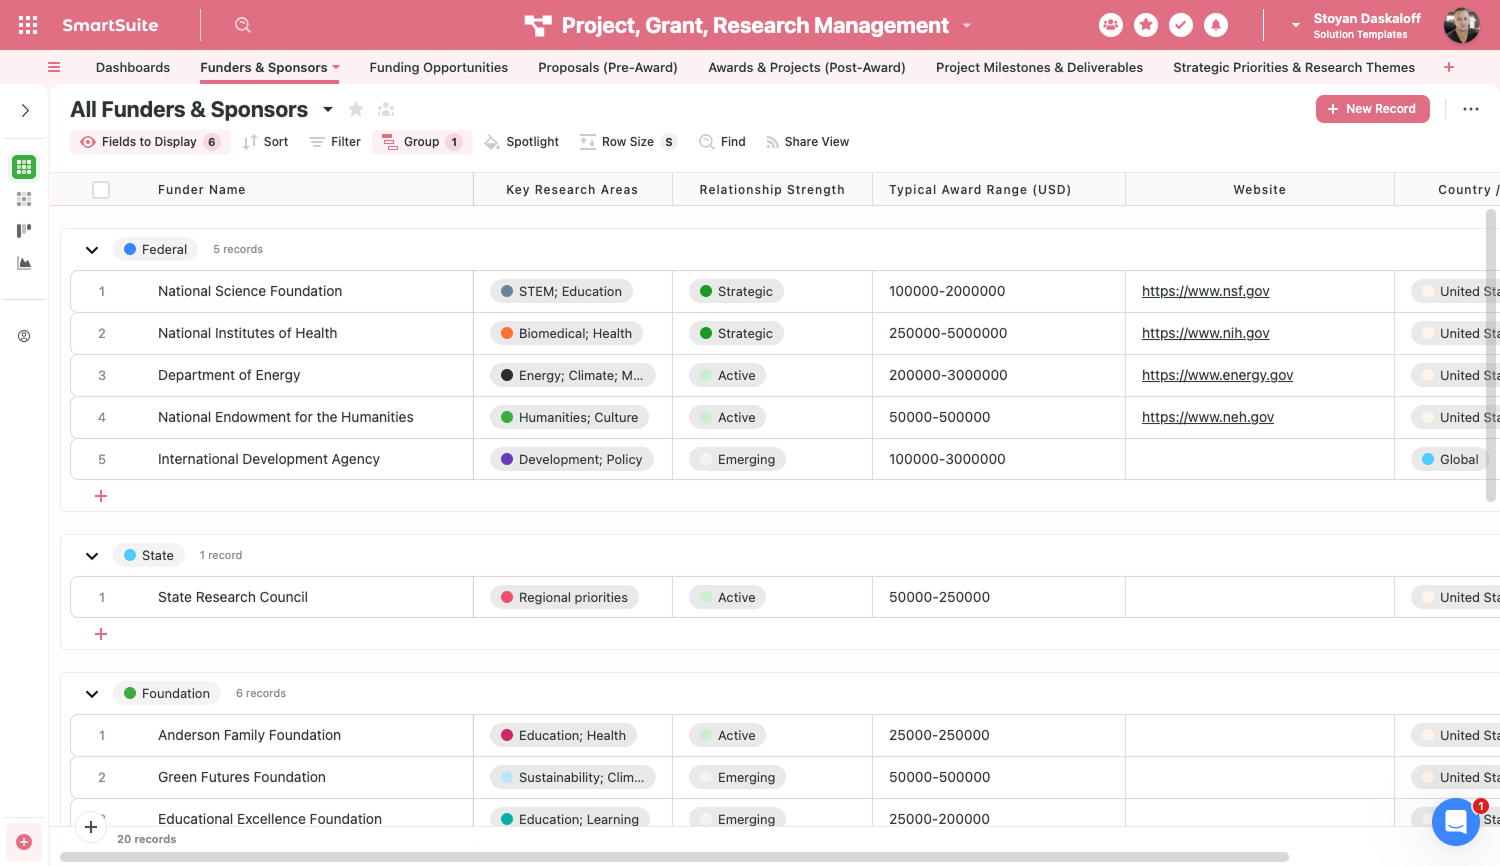The height and width of the screenshot is (866, 1500).
Task: Switch to the grid view icon in sidebar
Action: pos(24,167)
